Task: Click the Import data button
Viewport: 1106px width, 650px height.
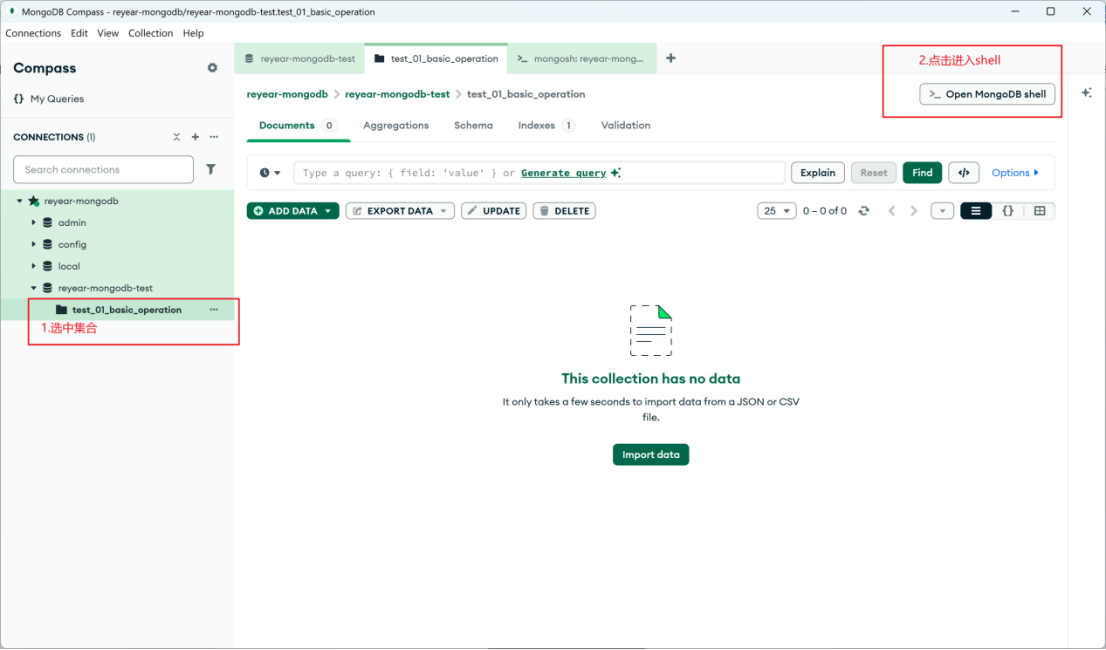Action: pos(650,455)
